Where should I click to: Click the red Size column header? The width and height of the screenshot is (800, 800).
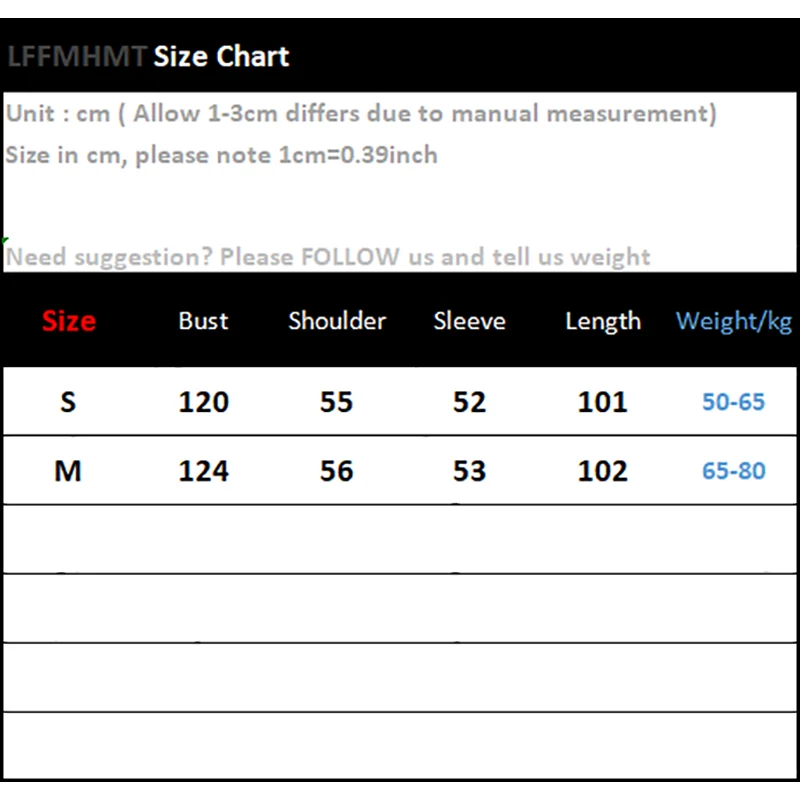point(69,321)
